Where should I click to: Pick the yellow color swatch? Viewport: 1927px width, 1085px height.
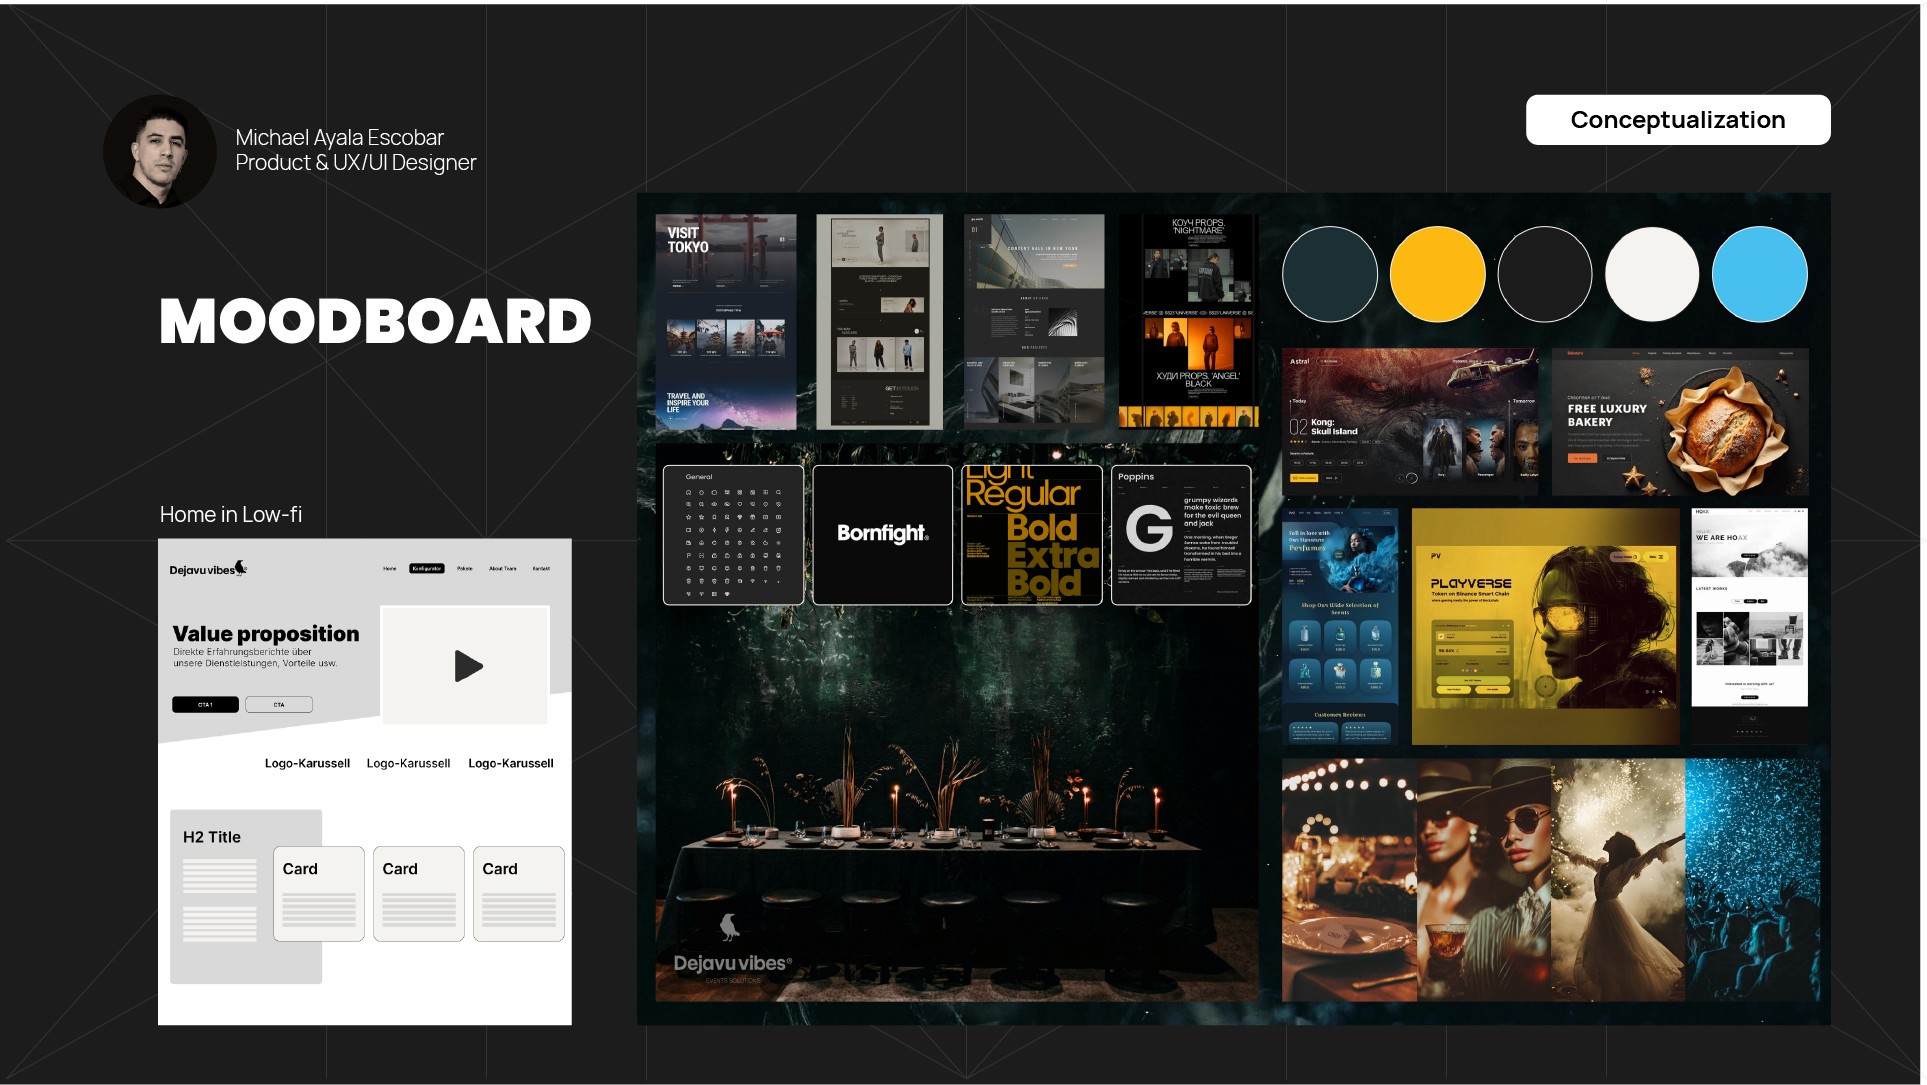click(x=1437, y=274)
